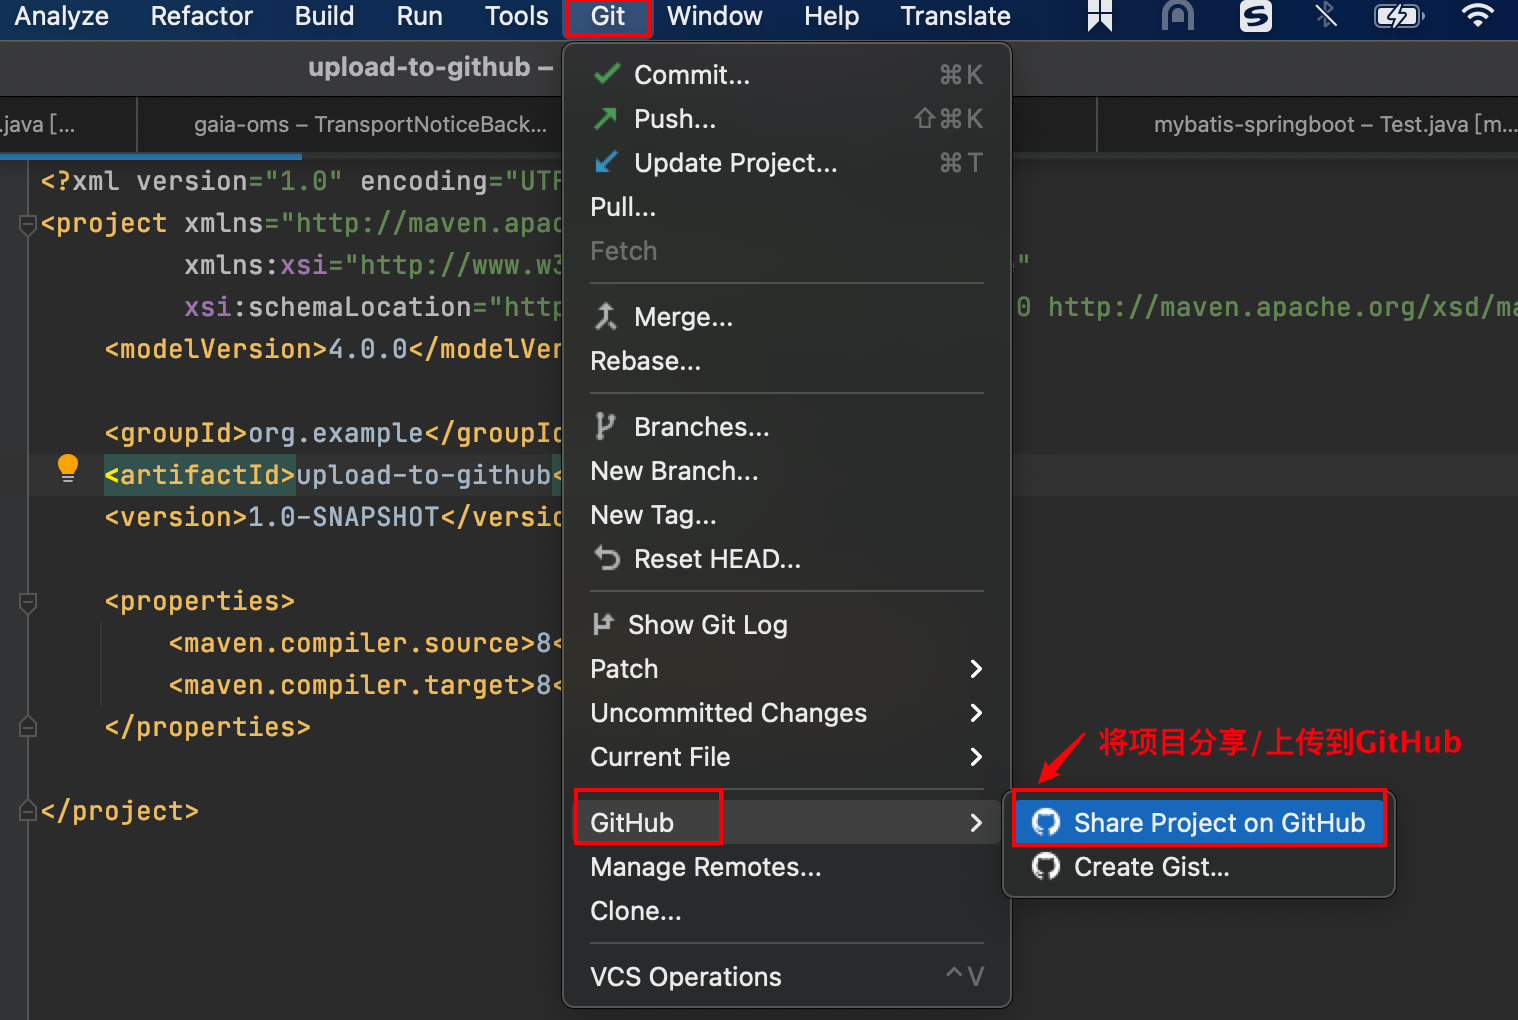
Task: Close the Git menu from the menu bar
Action: pyautogui.click(x=608, y=17)
